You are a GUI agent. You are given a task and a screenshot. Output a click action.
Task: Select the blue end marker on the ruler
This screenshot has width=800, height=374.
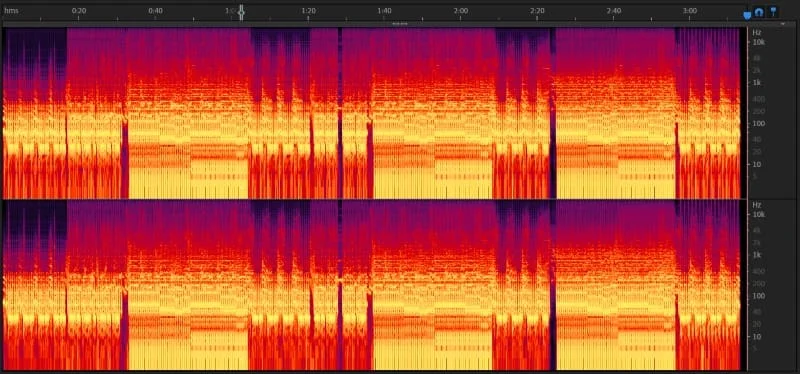pos(747,15)
